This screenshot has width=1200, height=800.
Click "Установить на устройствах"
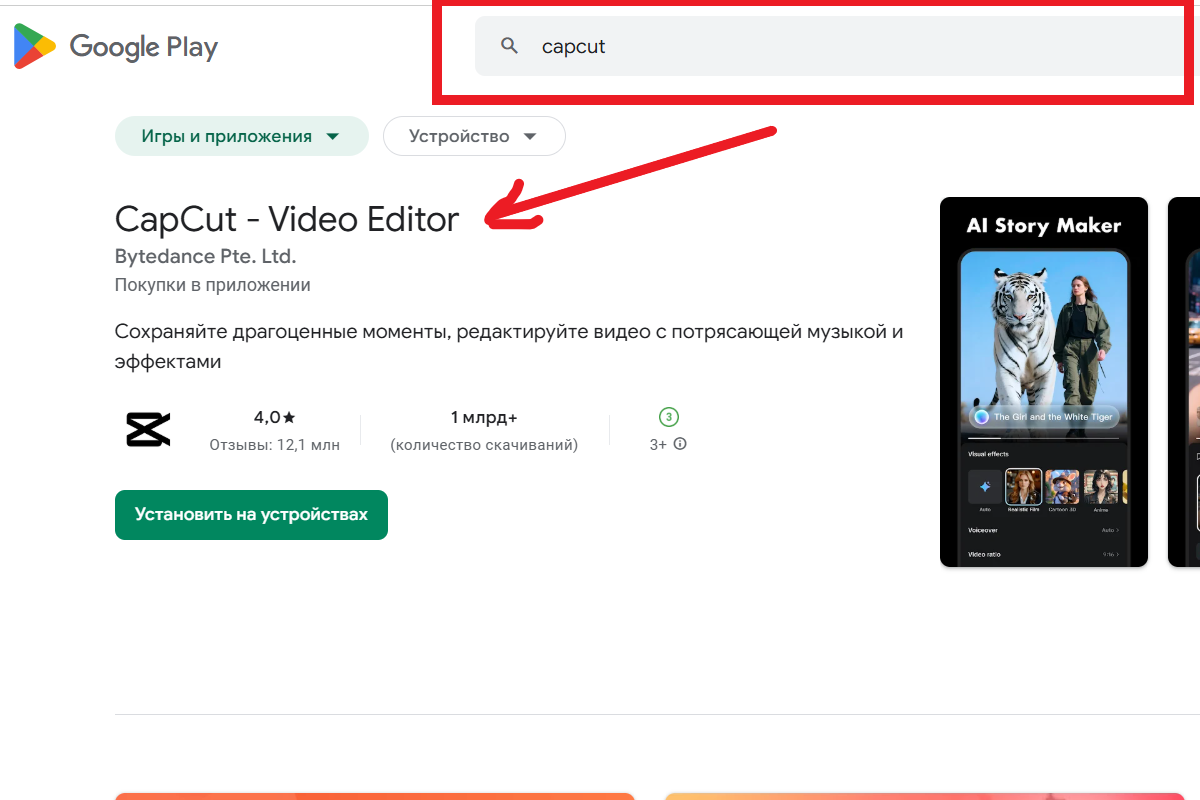251,515
